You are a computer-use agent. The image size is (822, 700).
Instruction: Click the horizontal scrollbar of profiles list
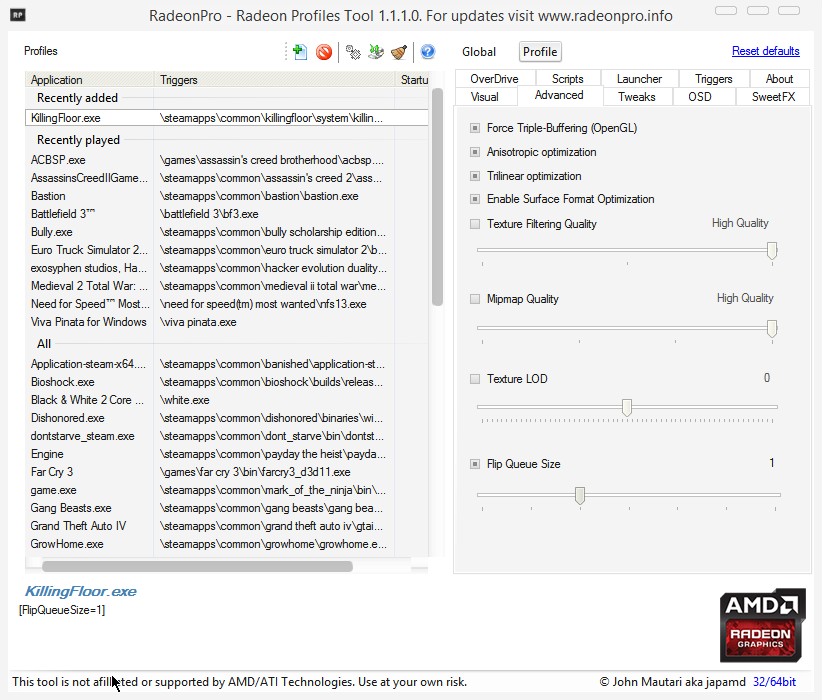pyautogui.click(x=197, y=566)
